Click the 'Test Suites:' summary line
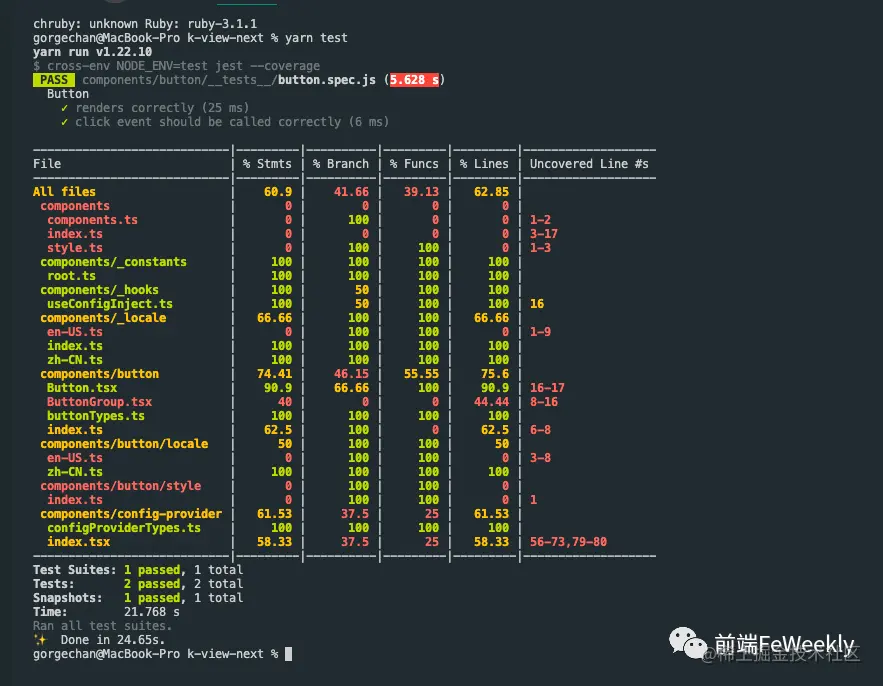The width and height of the screenshot is (883, 686). [138, 570]
